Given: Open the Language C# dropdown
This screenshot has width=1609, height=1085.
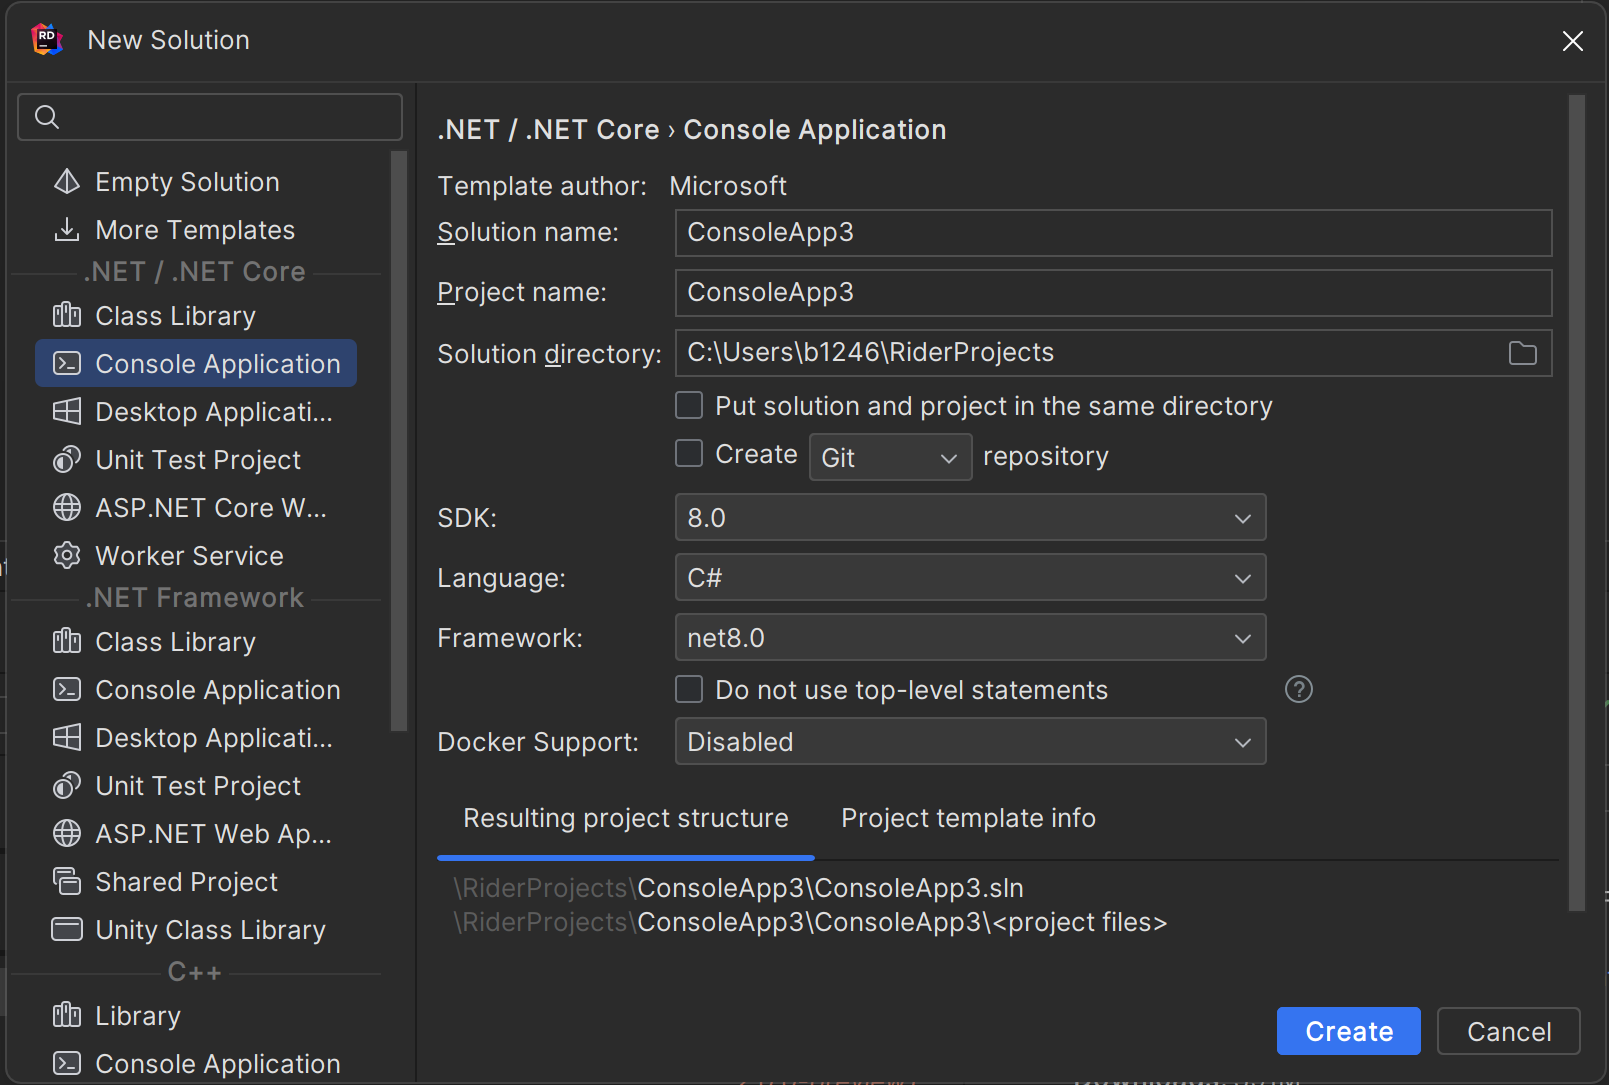Looking at the screenshot, I should click(971, 577).
